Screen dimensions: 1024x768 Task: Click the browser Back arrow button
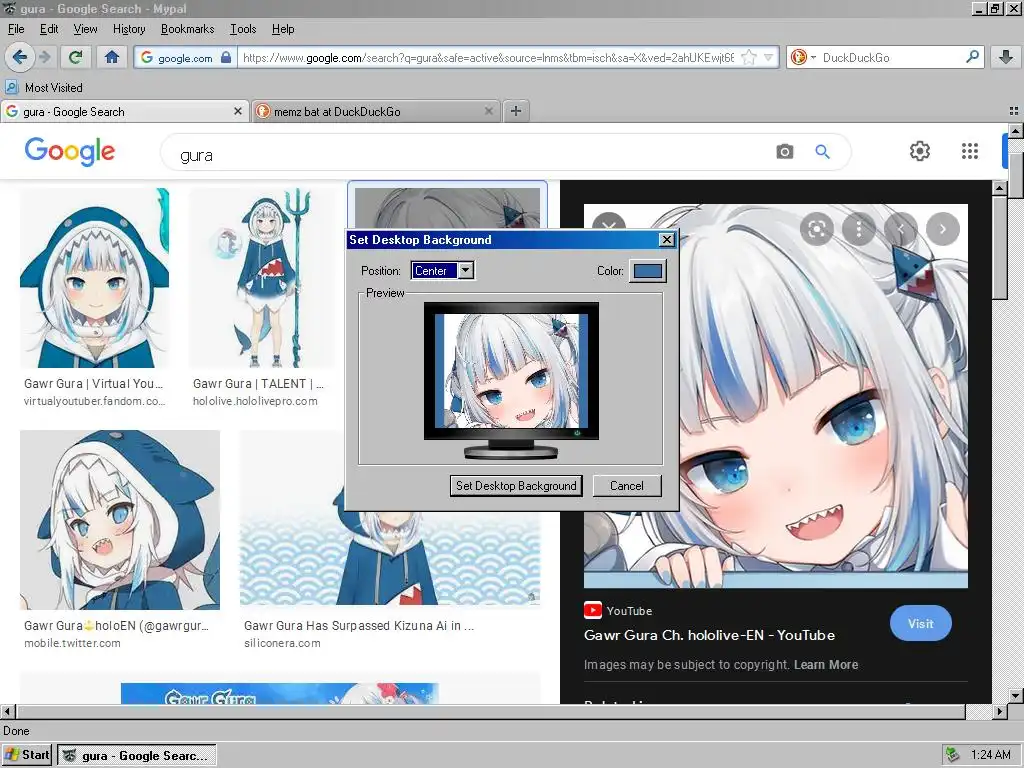[x=20, y=57]
